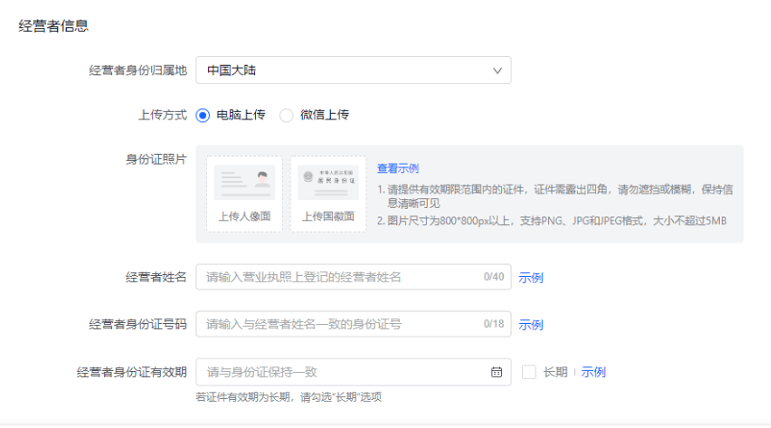The image size is (771, 428).
Task: Click the national emblem card placeholder icon
Action: tap(328, 182)
